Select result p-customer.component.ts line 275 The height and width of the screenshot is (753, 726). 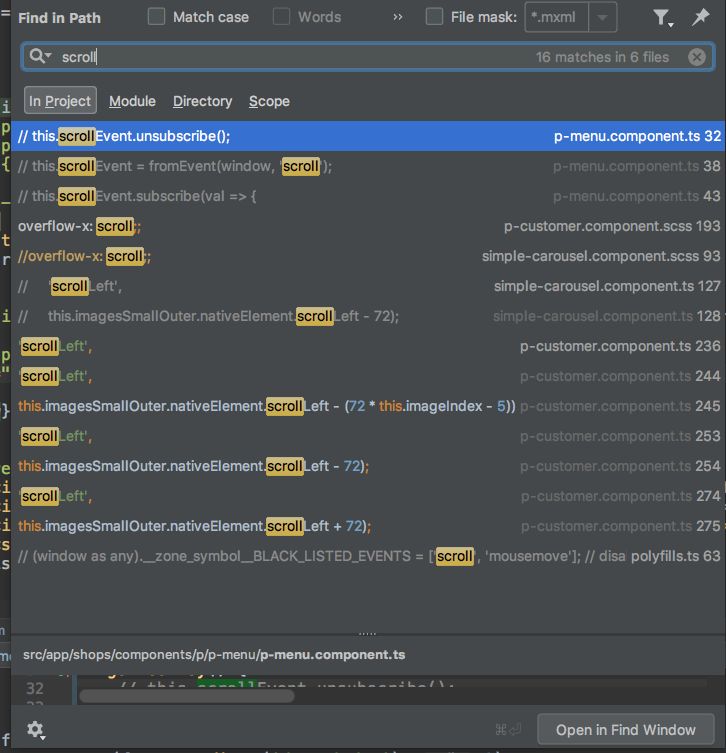click(368, 526)
